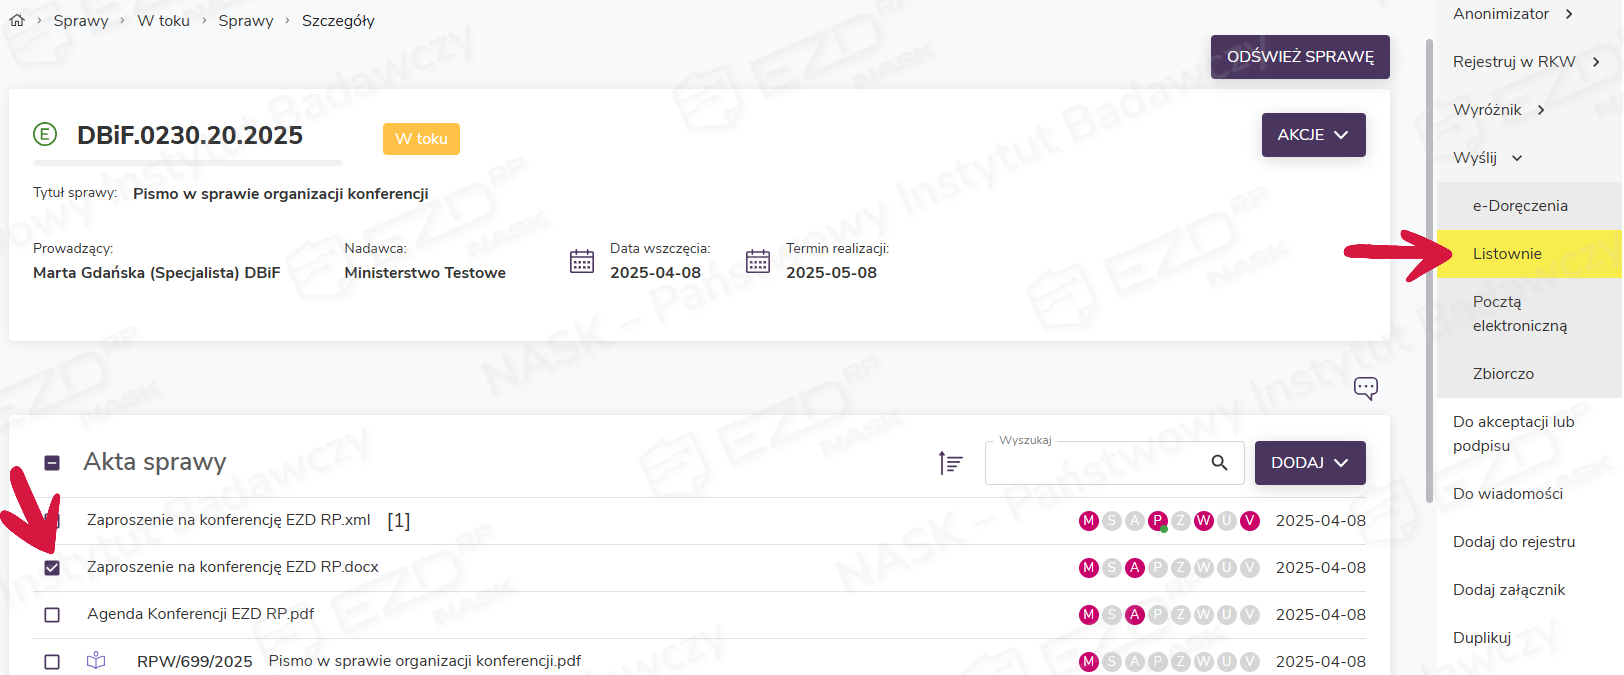Go to W toku in breadcrumb
The image size is (1624, 675).
[163, 20]
